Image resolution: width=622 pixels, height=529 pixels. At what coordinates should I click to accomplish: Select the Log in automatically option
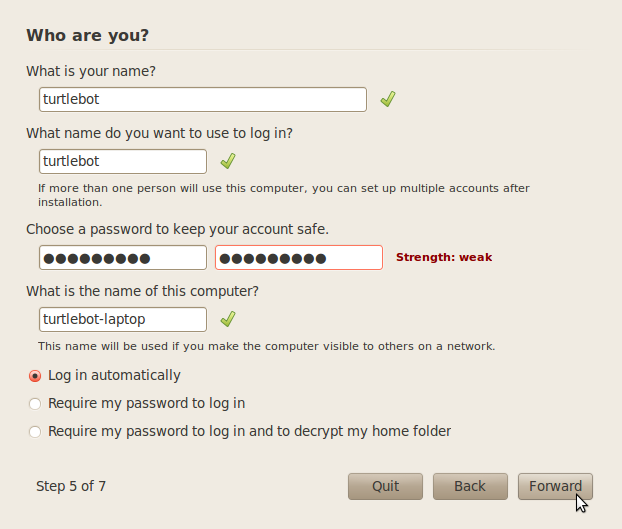(36, 376)
